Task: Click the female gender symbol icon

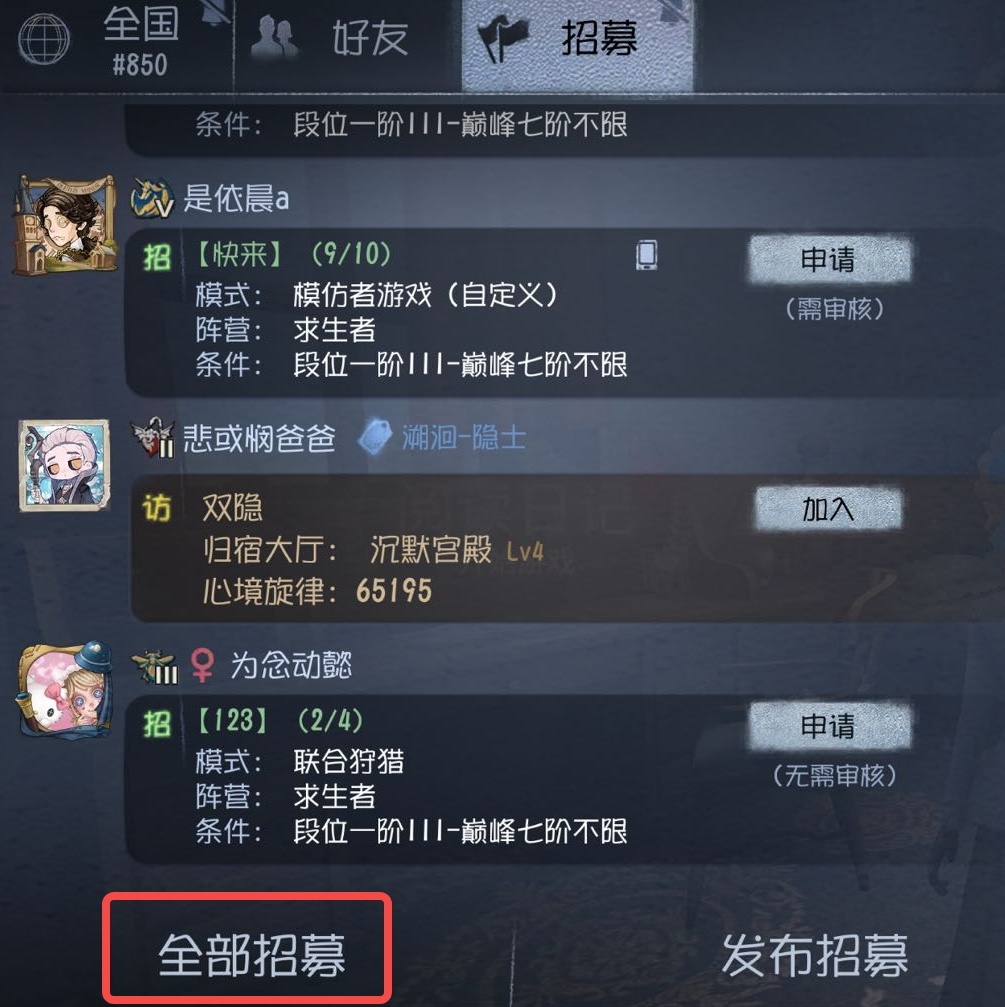Action: click(x=202, y=665)
